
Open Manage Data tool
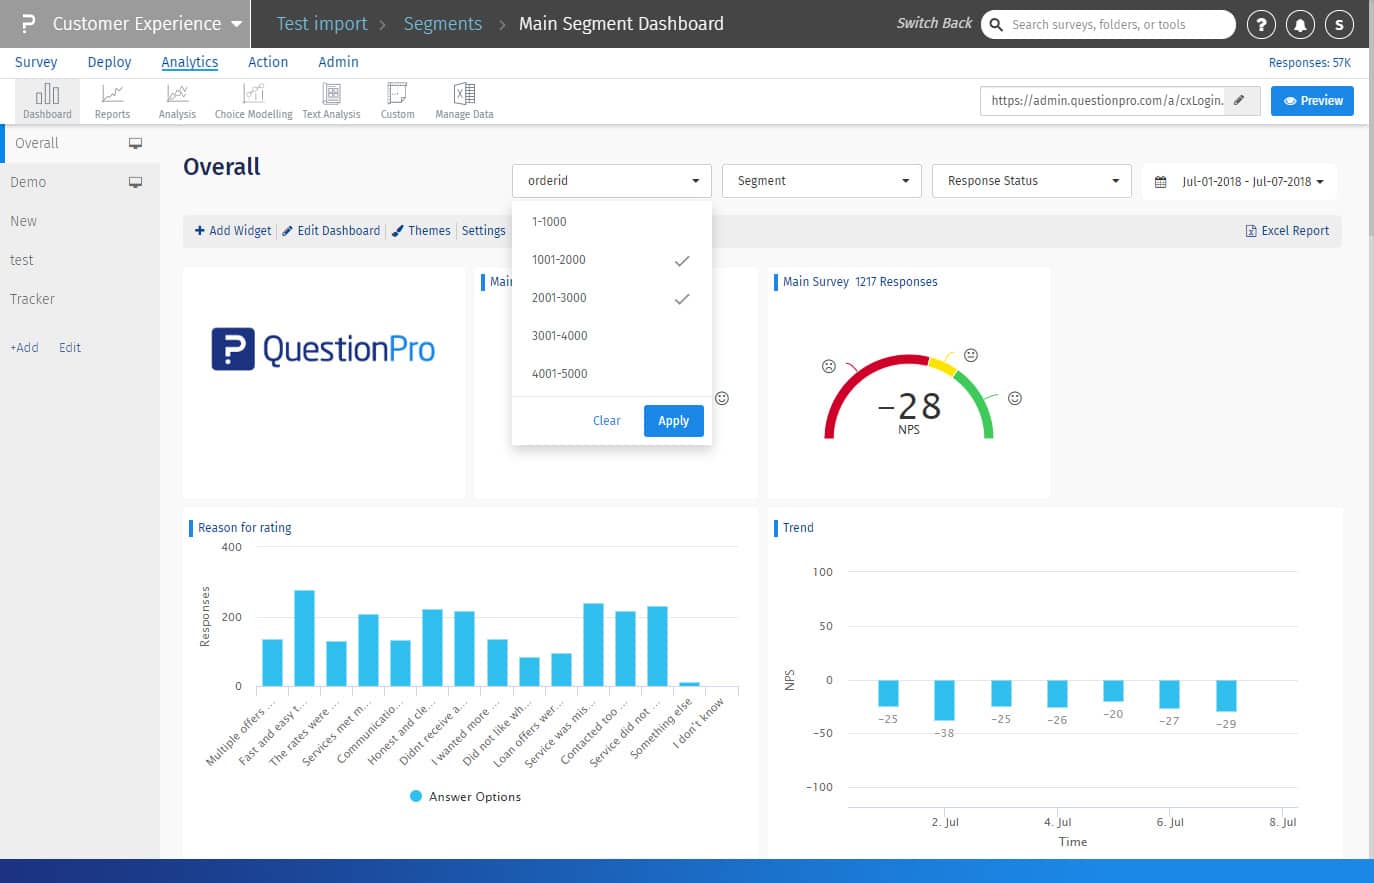tap(464, 101)
